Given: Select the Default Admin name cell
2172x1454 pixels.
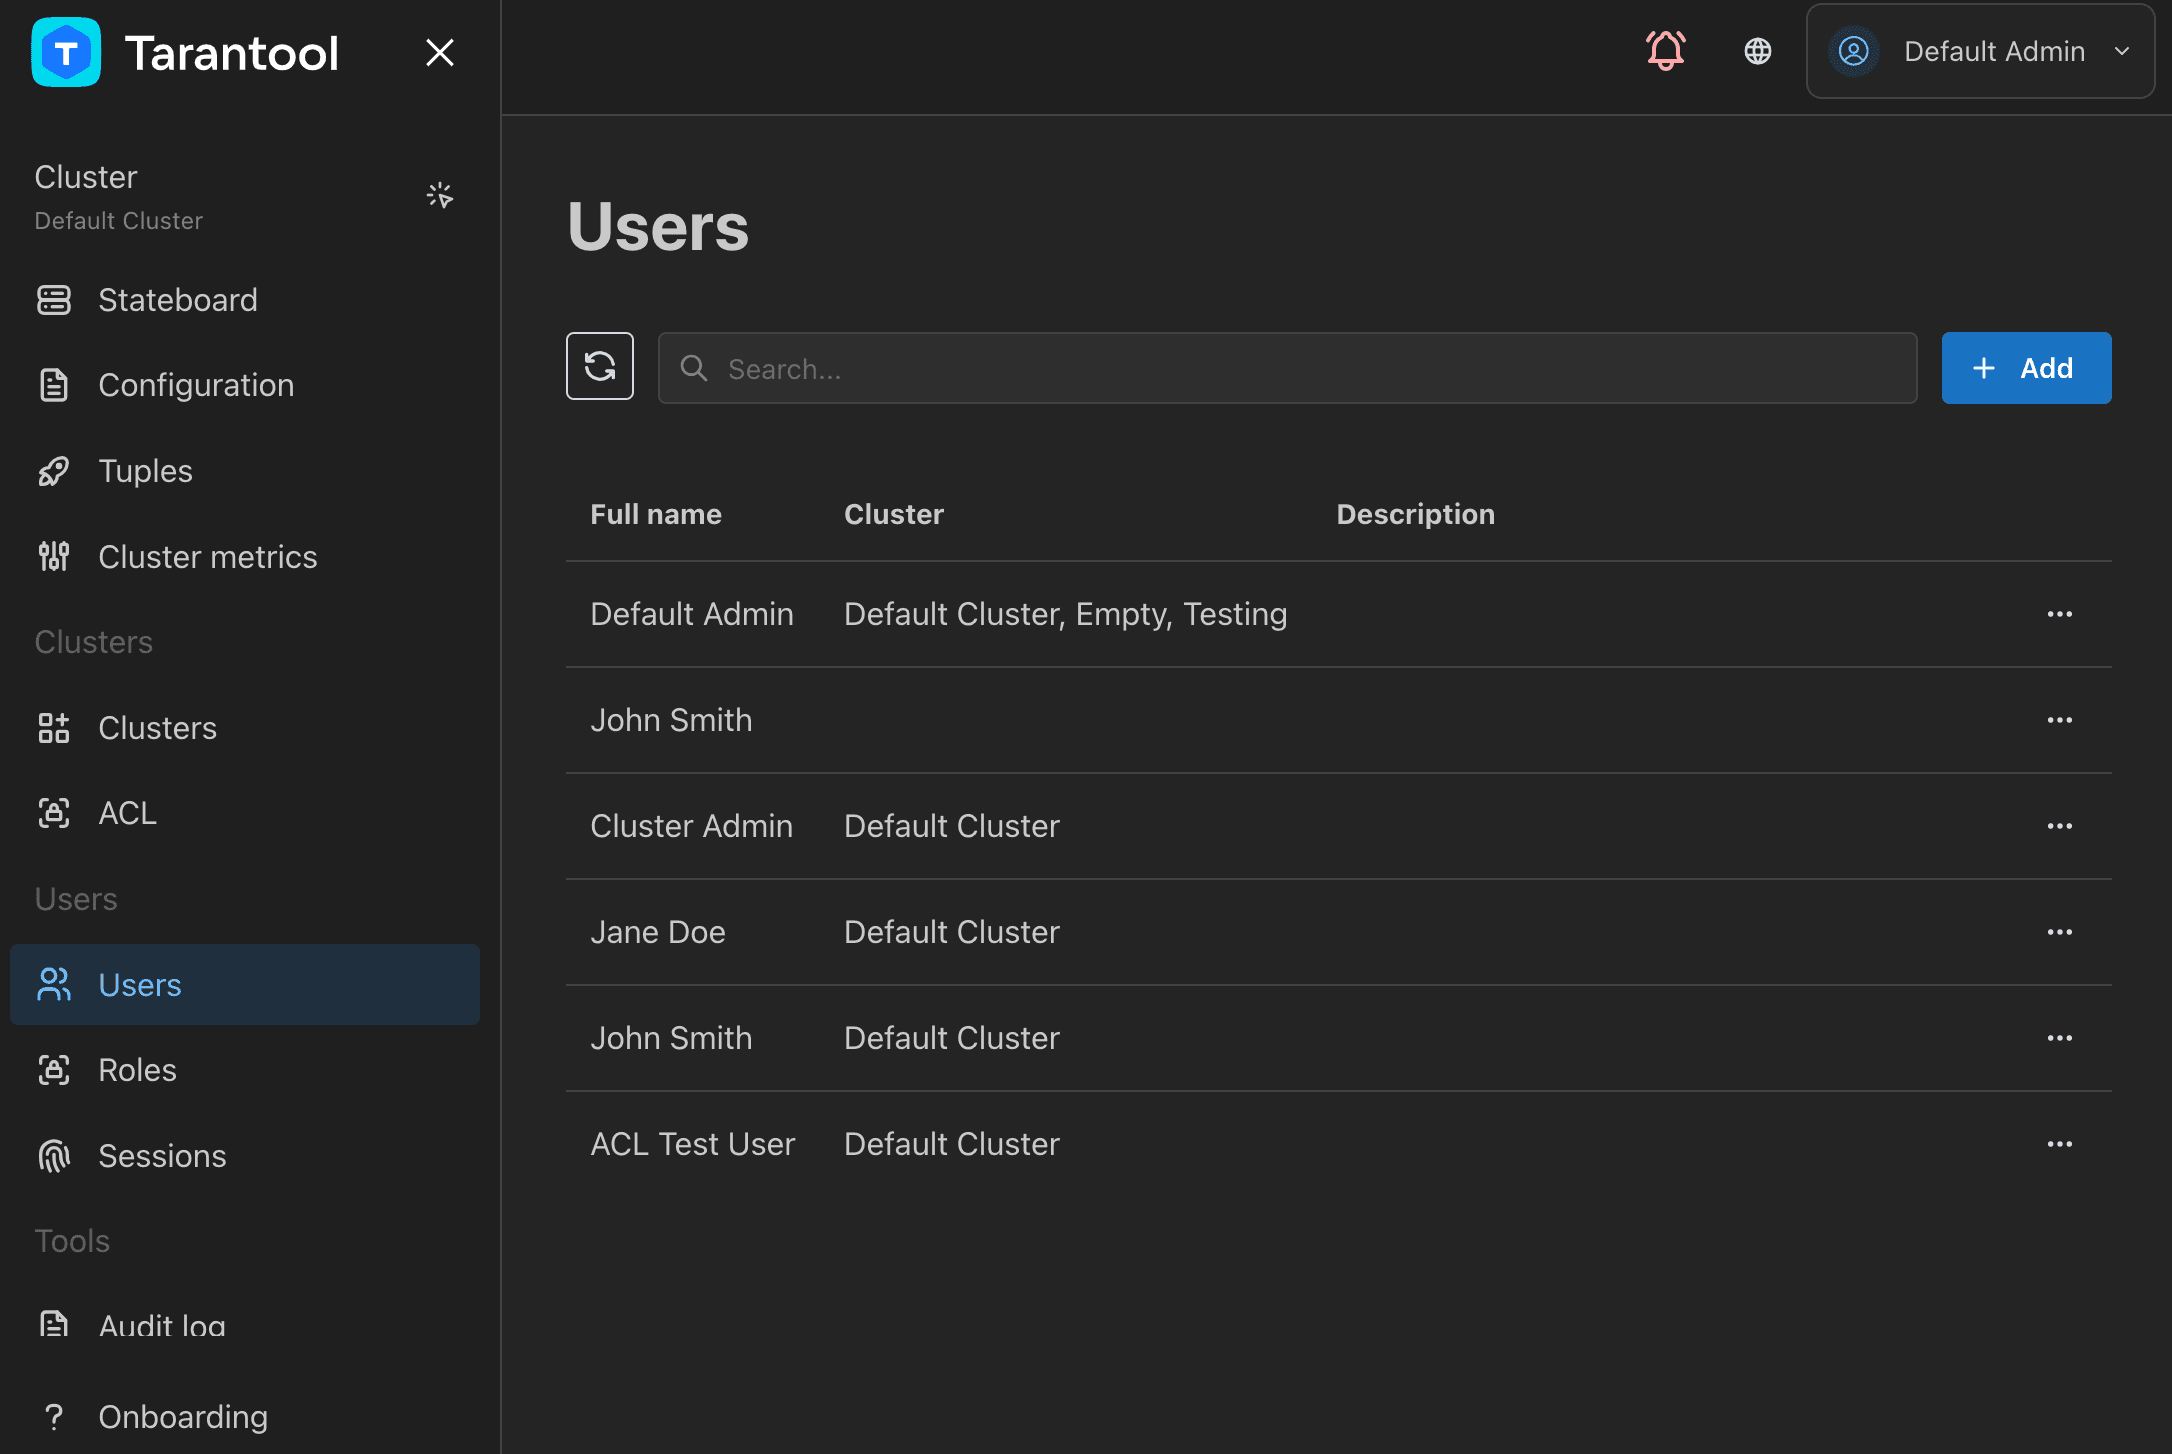Looking at the screenshot, I should coord(692,614).
